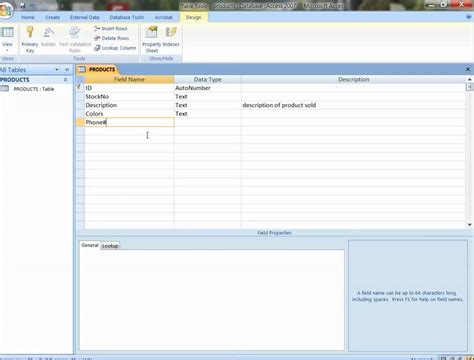Image resolution: width=474 pixels, height=360 pixels.
Task: Open the Builder tool
Action: [48, 37]
